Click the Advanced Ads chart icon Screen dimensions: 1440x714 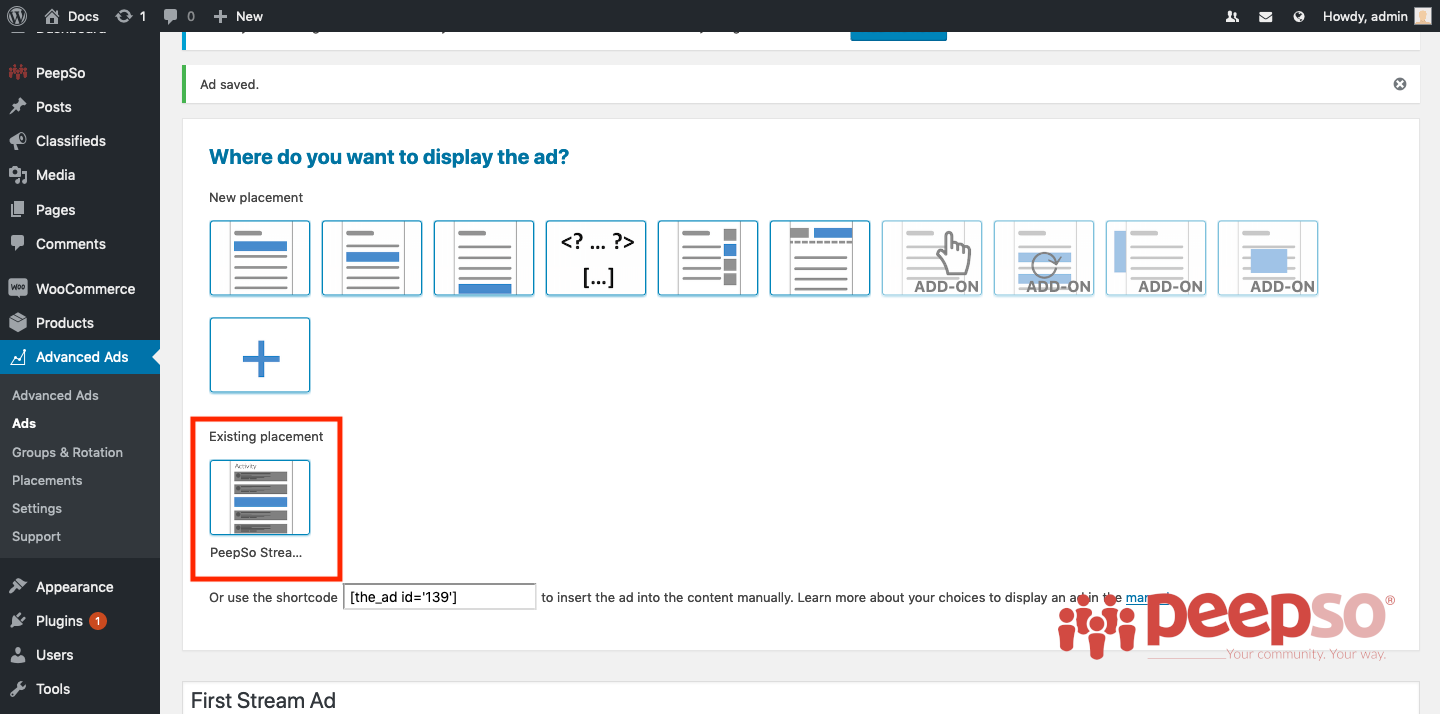18,357
